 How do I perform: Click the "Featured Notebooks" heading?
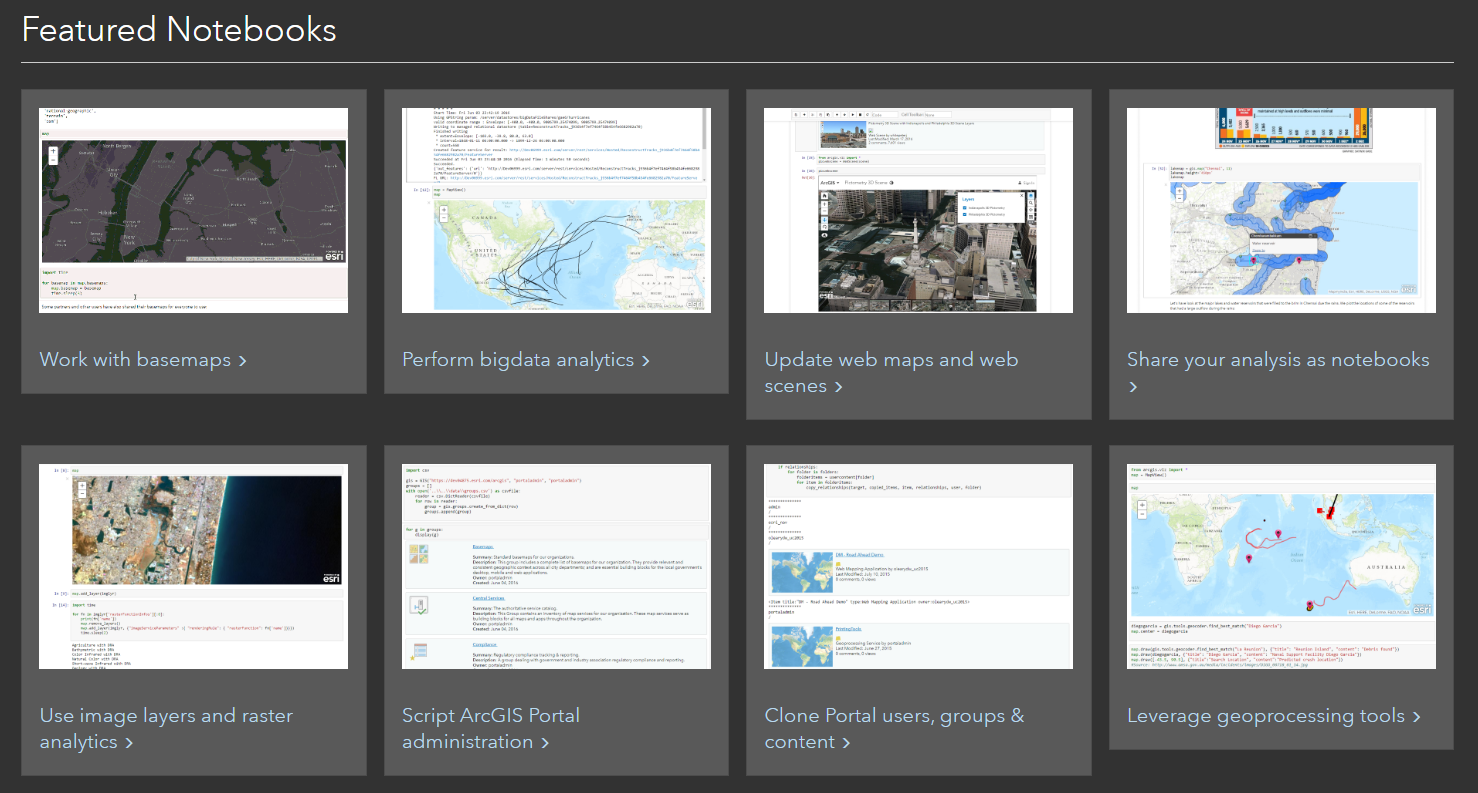coord(179,30)
